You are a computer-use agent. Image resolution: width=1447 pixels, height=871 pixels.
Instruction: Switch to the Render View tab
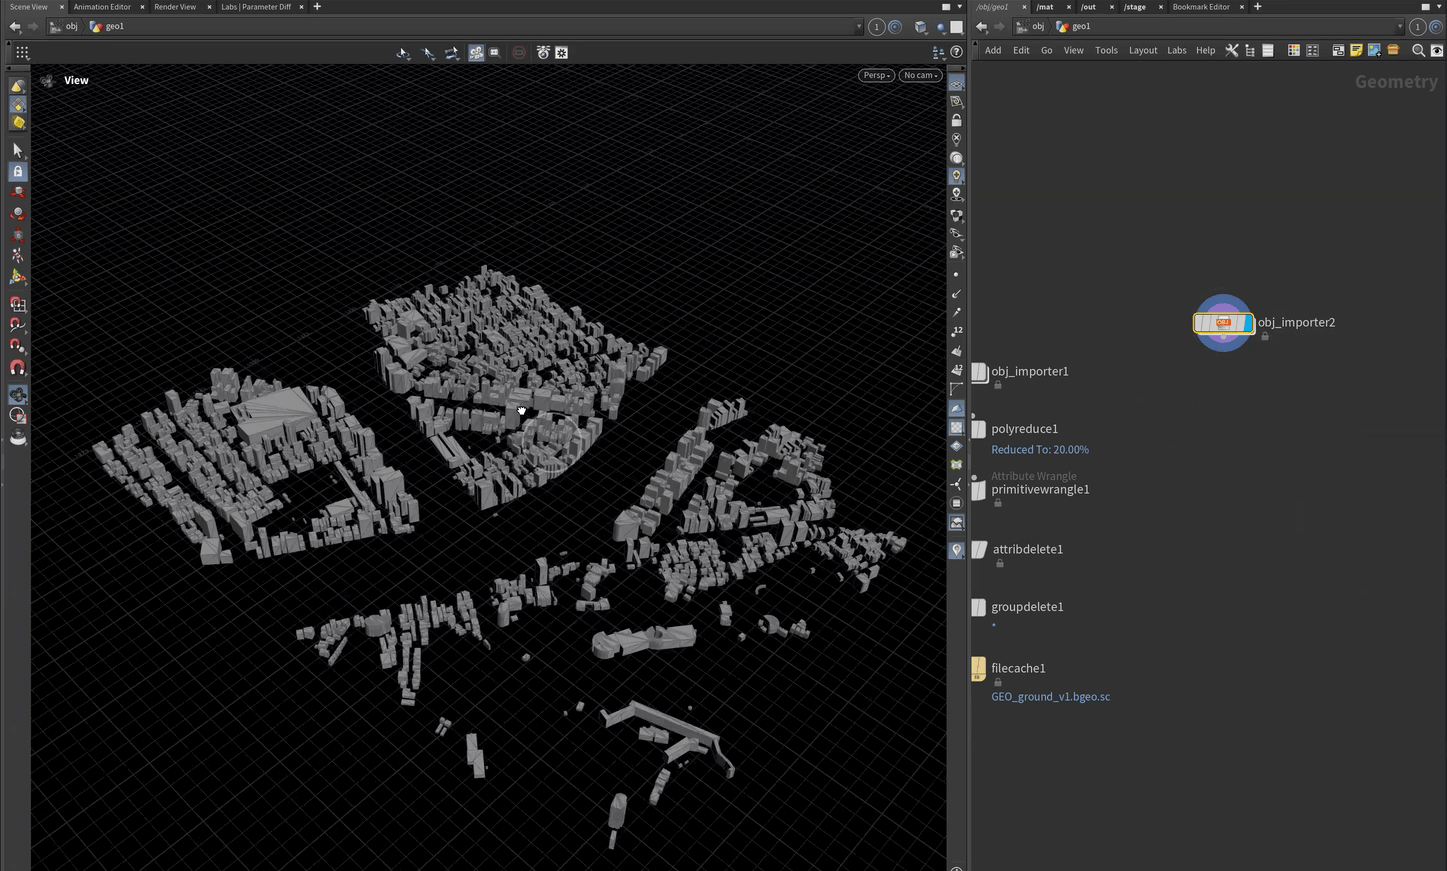[x=175, y=7]
